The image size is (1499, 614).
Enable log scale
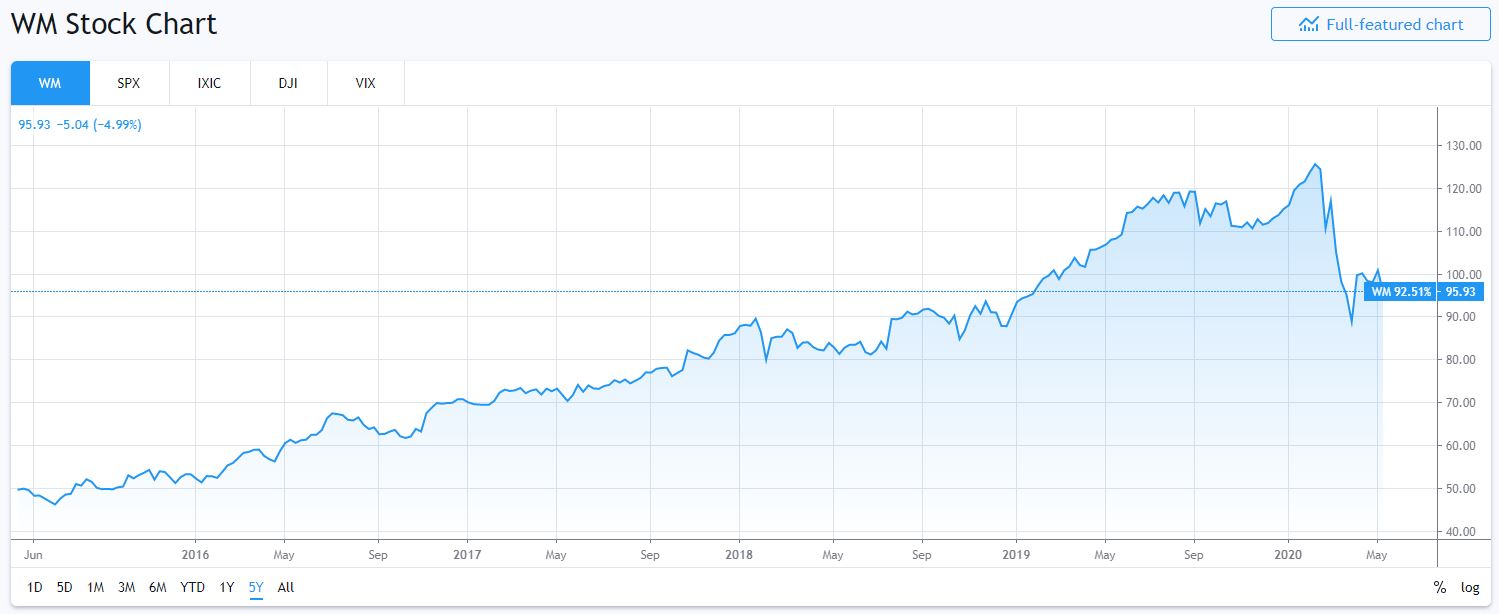pos(1470,588)
